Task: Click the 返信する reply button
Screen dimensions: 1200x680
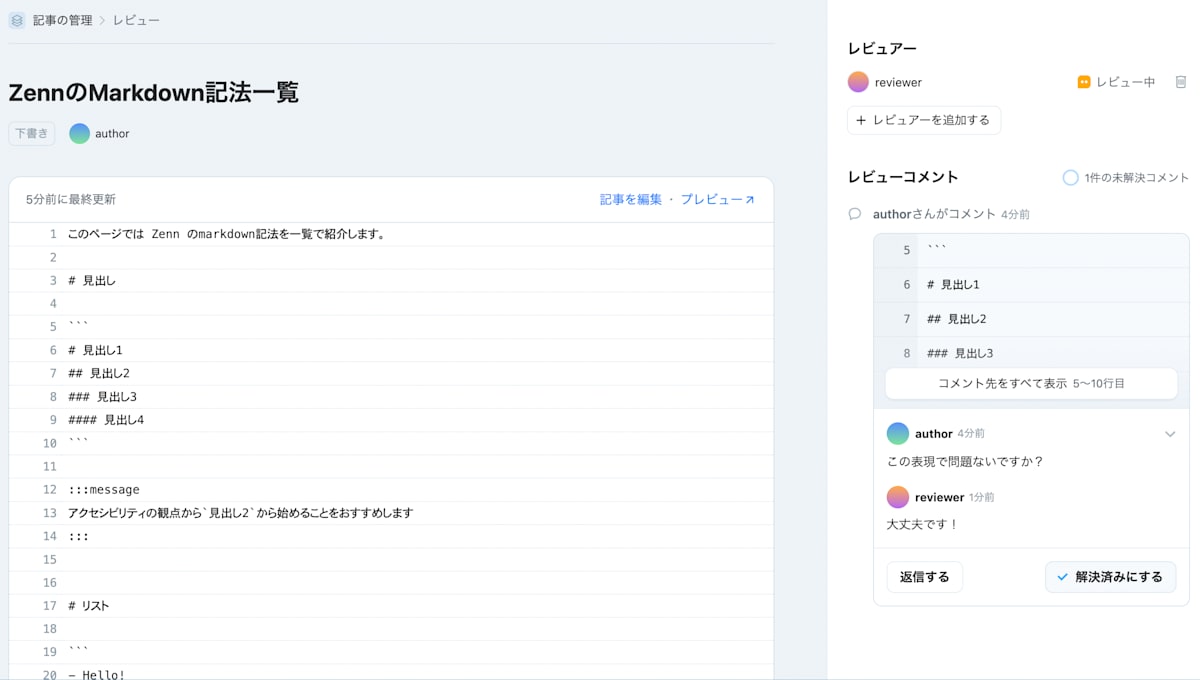Action: [925, 577]
